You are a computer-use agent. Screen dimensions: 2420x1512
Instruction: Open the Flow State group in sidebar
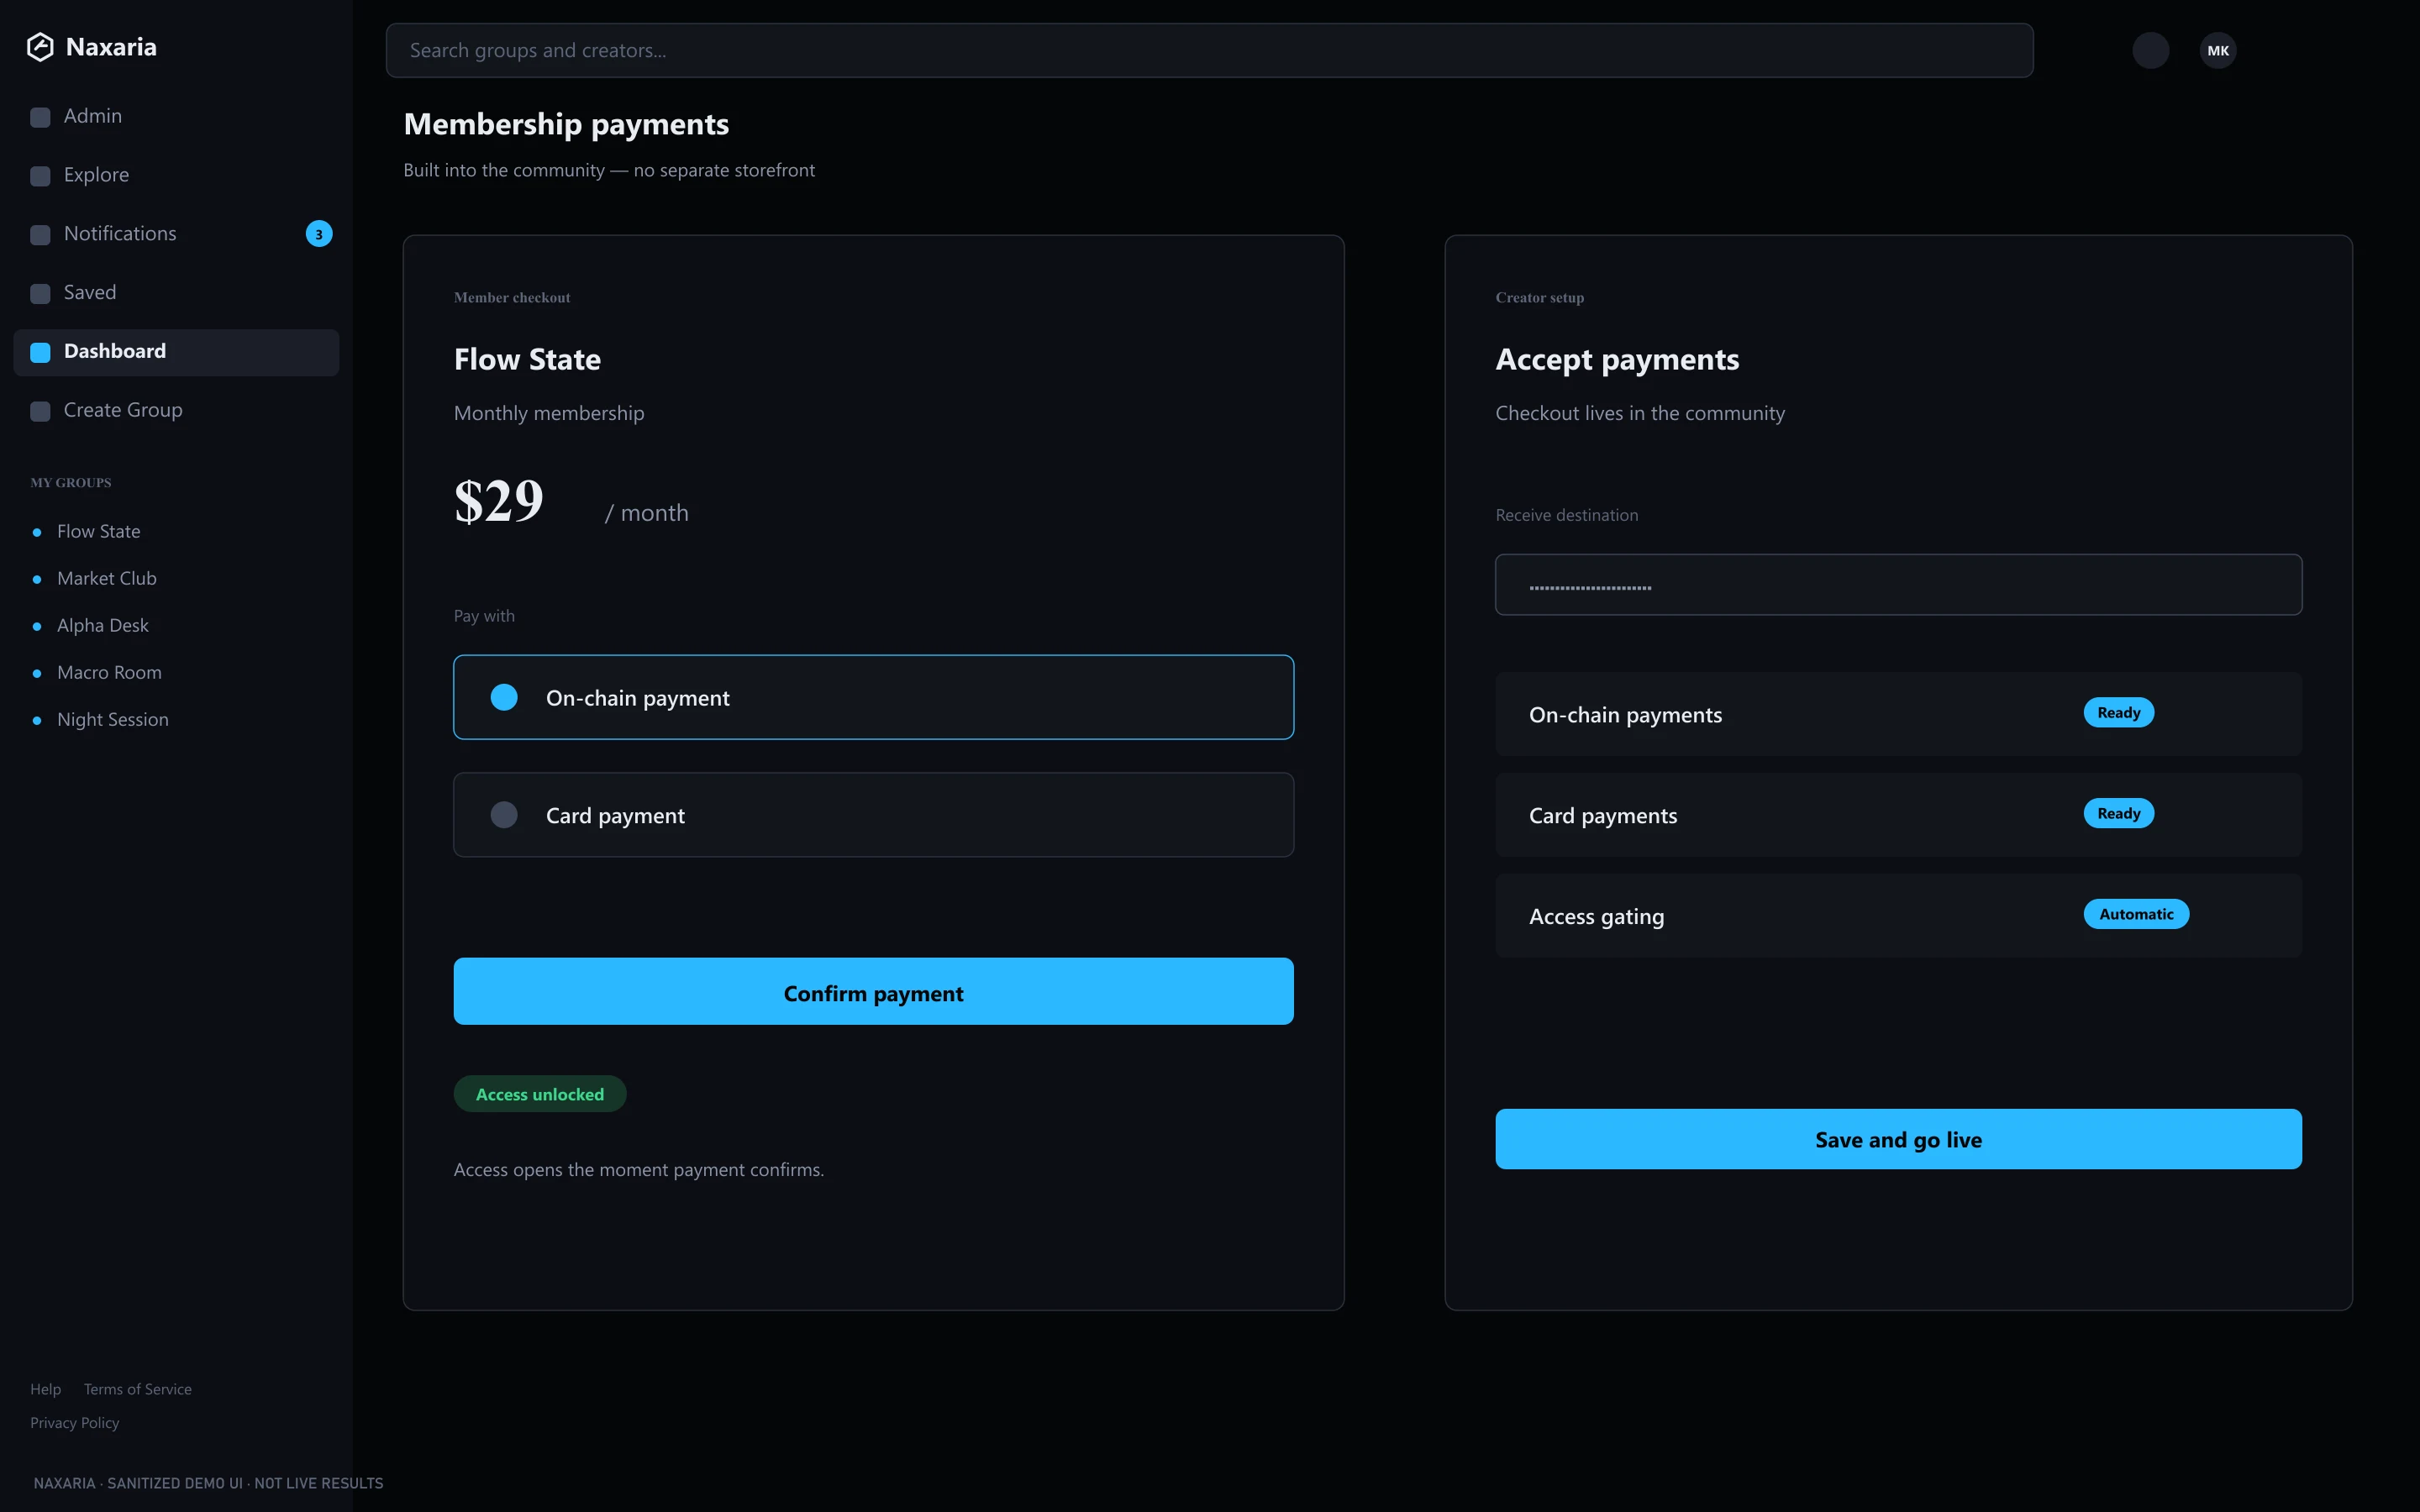pyautogui.click(x=98, y=532)
